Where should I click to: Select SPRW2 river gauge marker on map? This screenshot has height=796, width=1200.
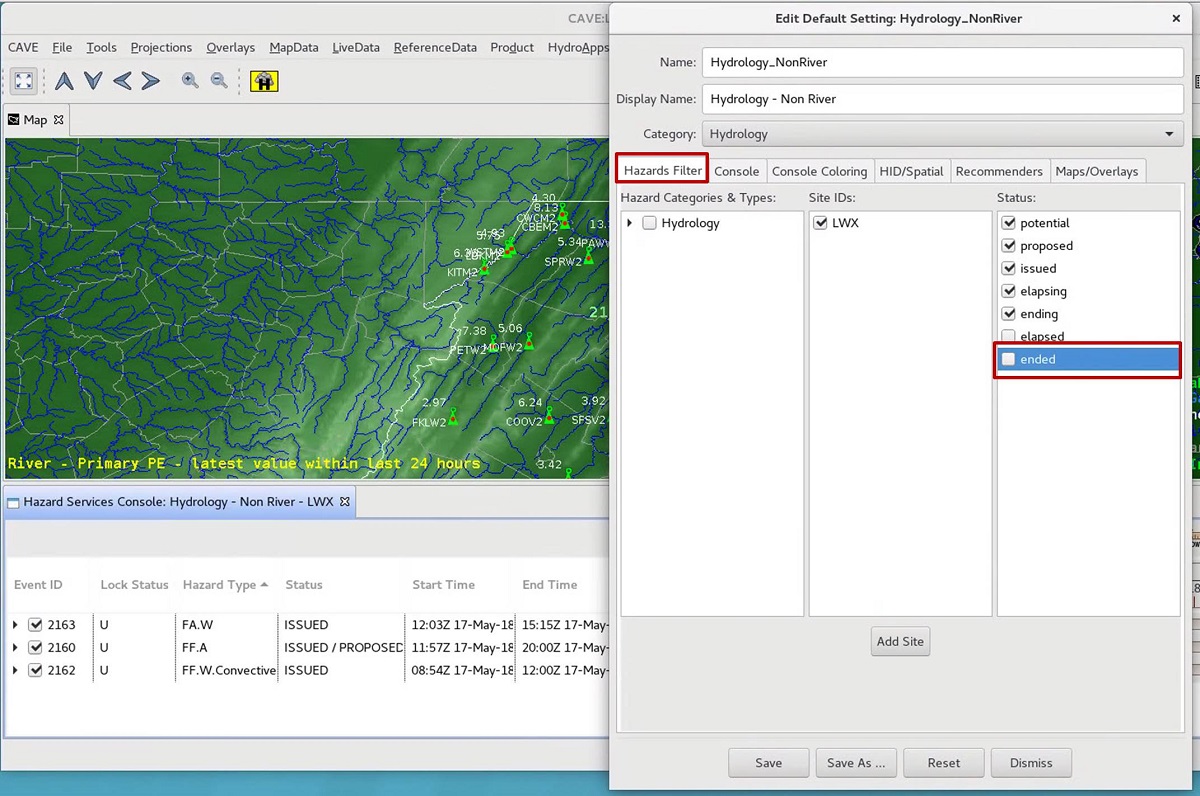589,256
